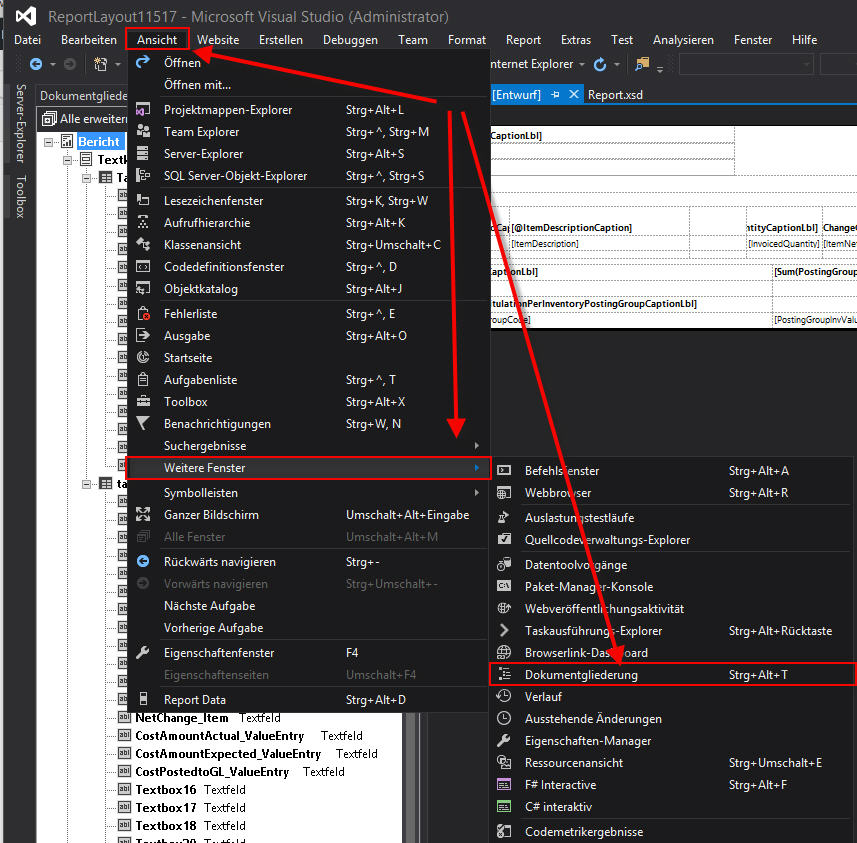Click the Benachrichtigungen flag icon

143,424
